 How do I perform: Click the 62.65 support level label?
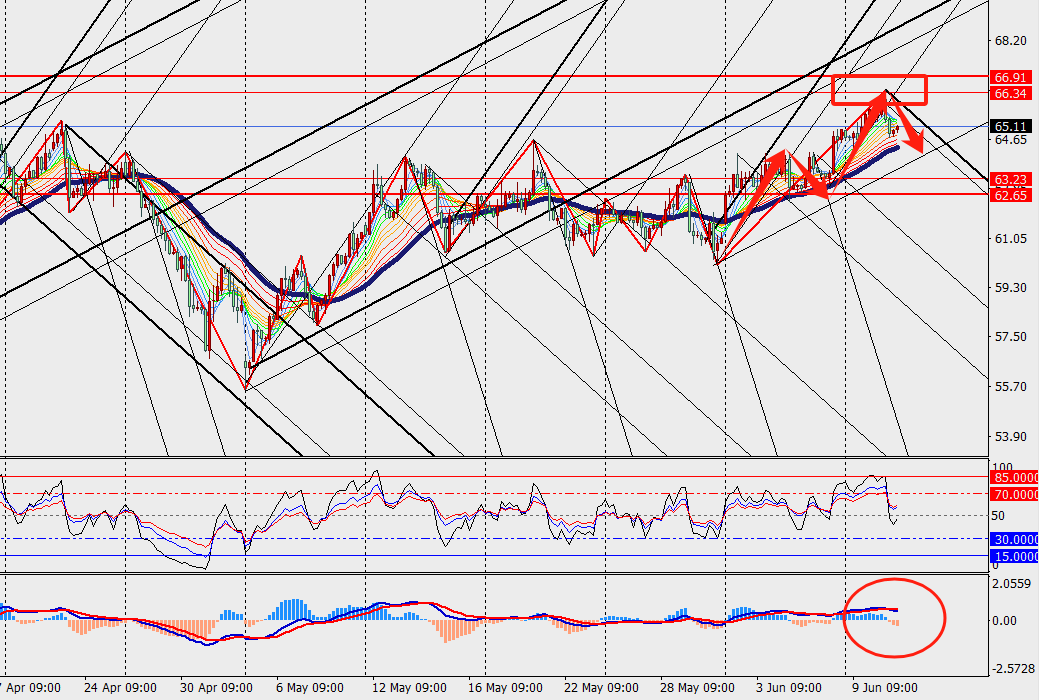coord(1010,195)
